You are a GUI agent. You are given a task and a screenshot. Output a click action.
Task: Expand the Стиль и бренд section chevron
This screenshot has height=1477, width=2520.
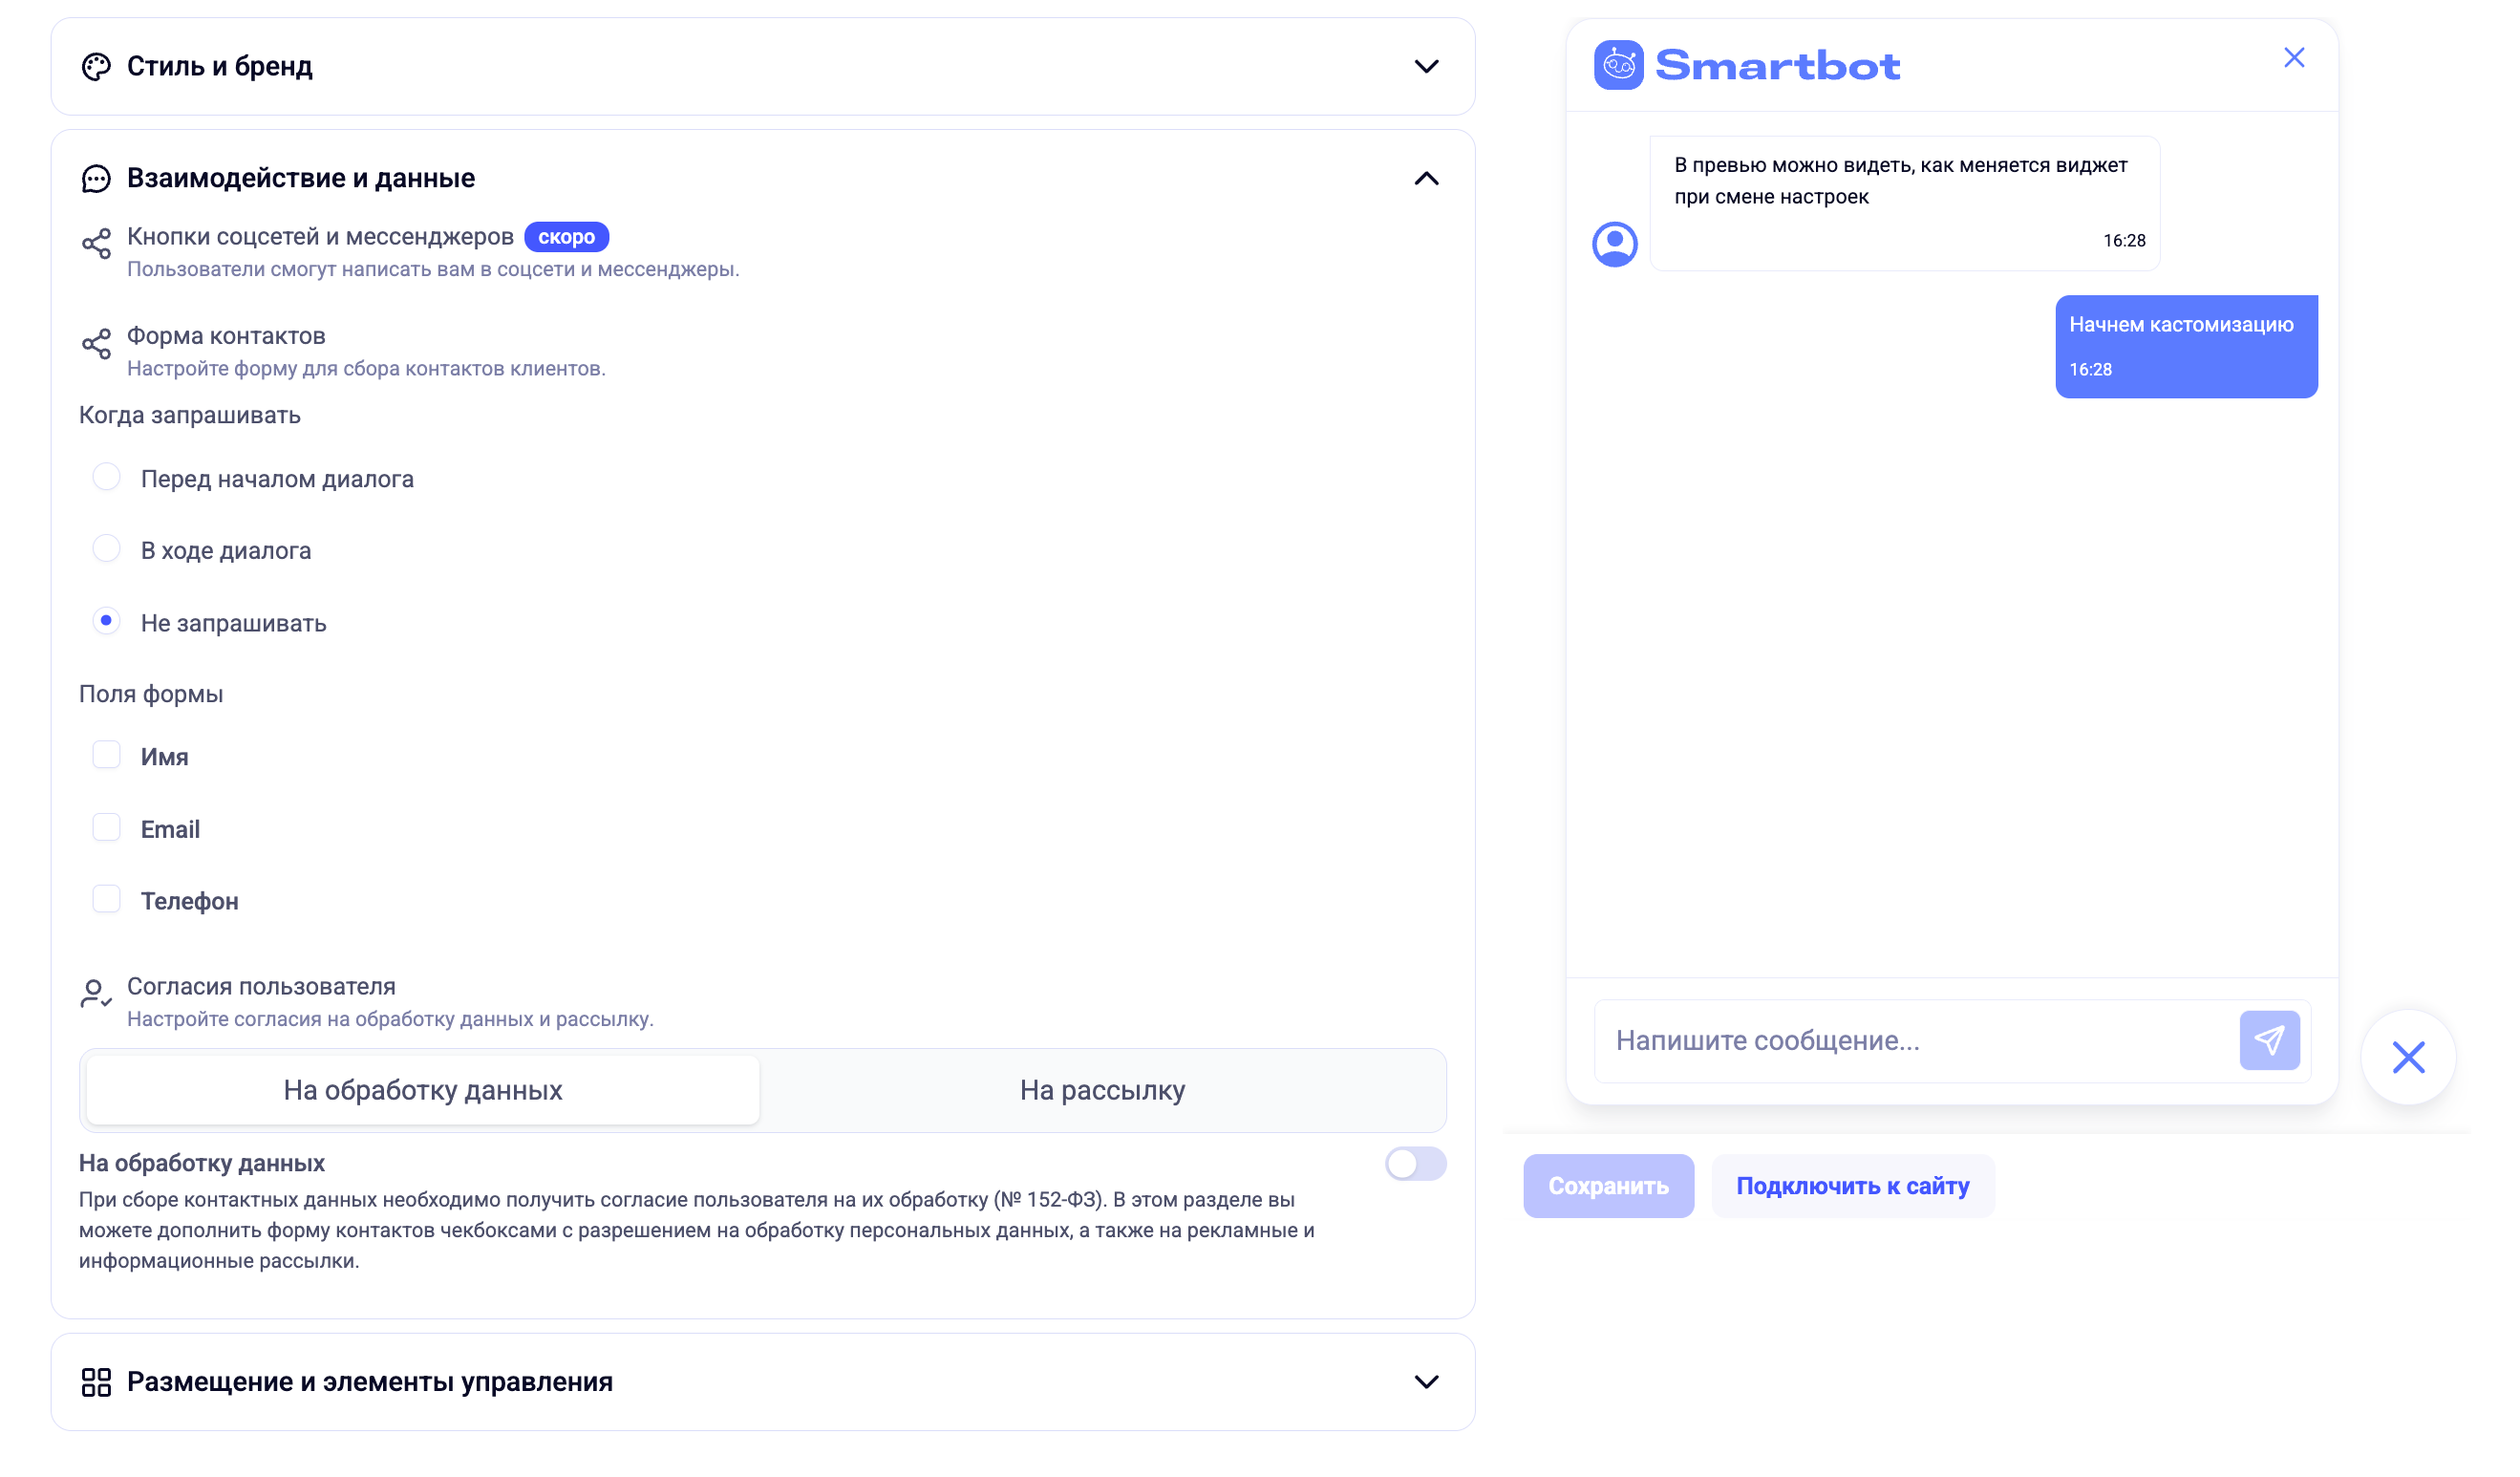(1426, 67)
